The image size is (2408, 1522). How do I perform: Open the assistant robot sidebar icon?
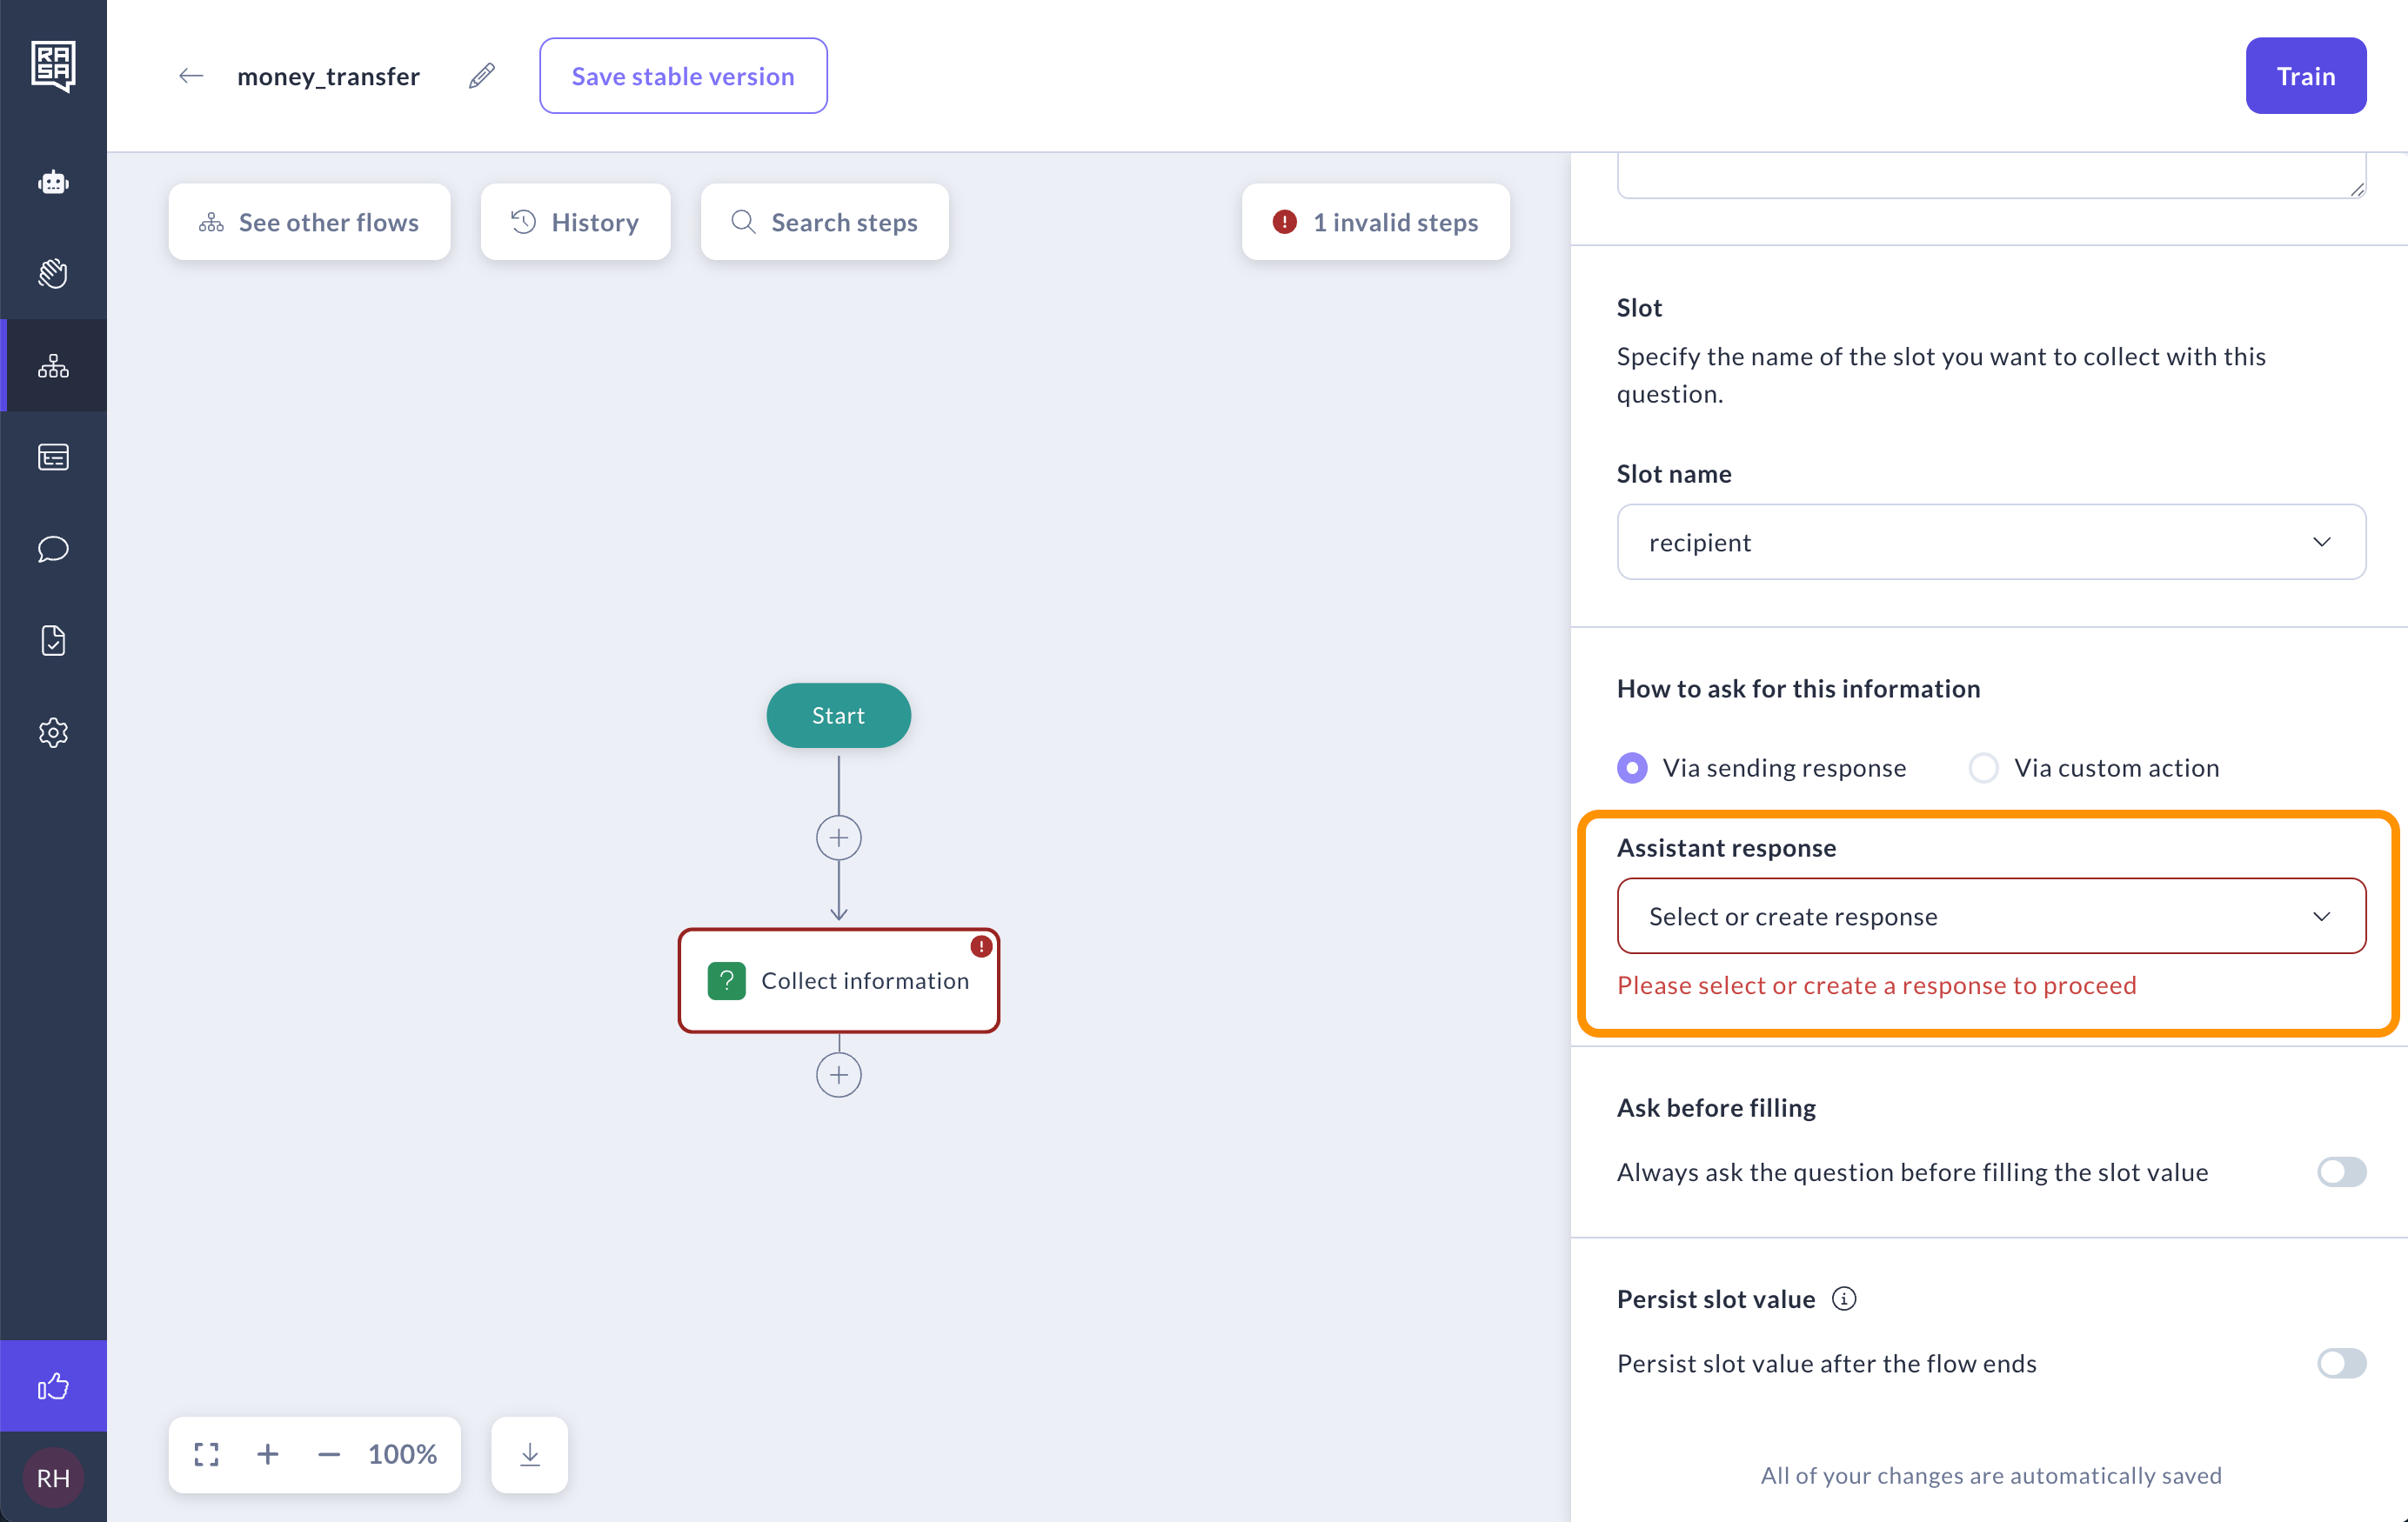click(x=53, y=182)
